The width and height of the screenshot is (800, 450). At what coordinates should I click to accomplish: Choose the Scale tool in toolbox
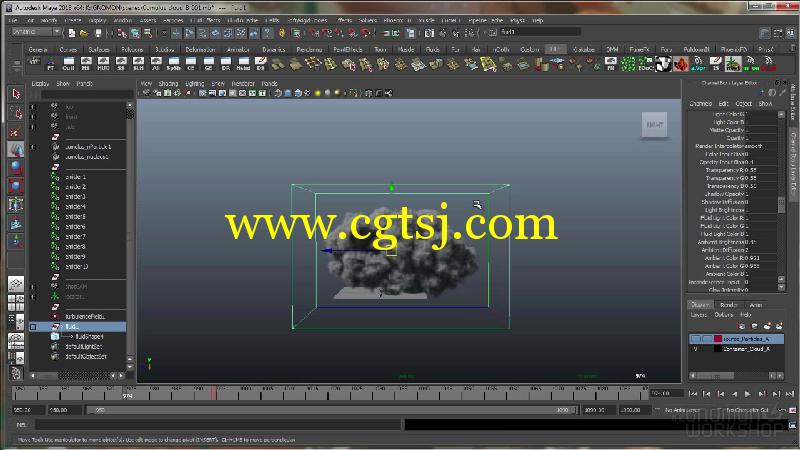[16, 186]
